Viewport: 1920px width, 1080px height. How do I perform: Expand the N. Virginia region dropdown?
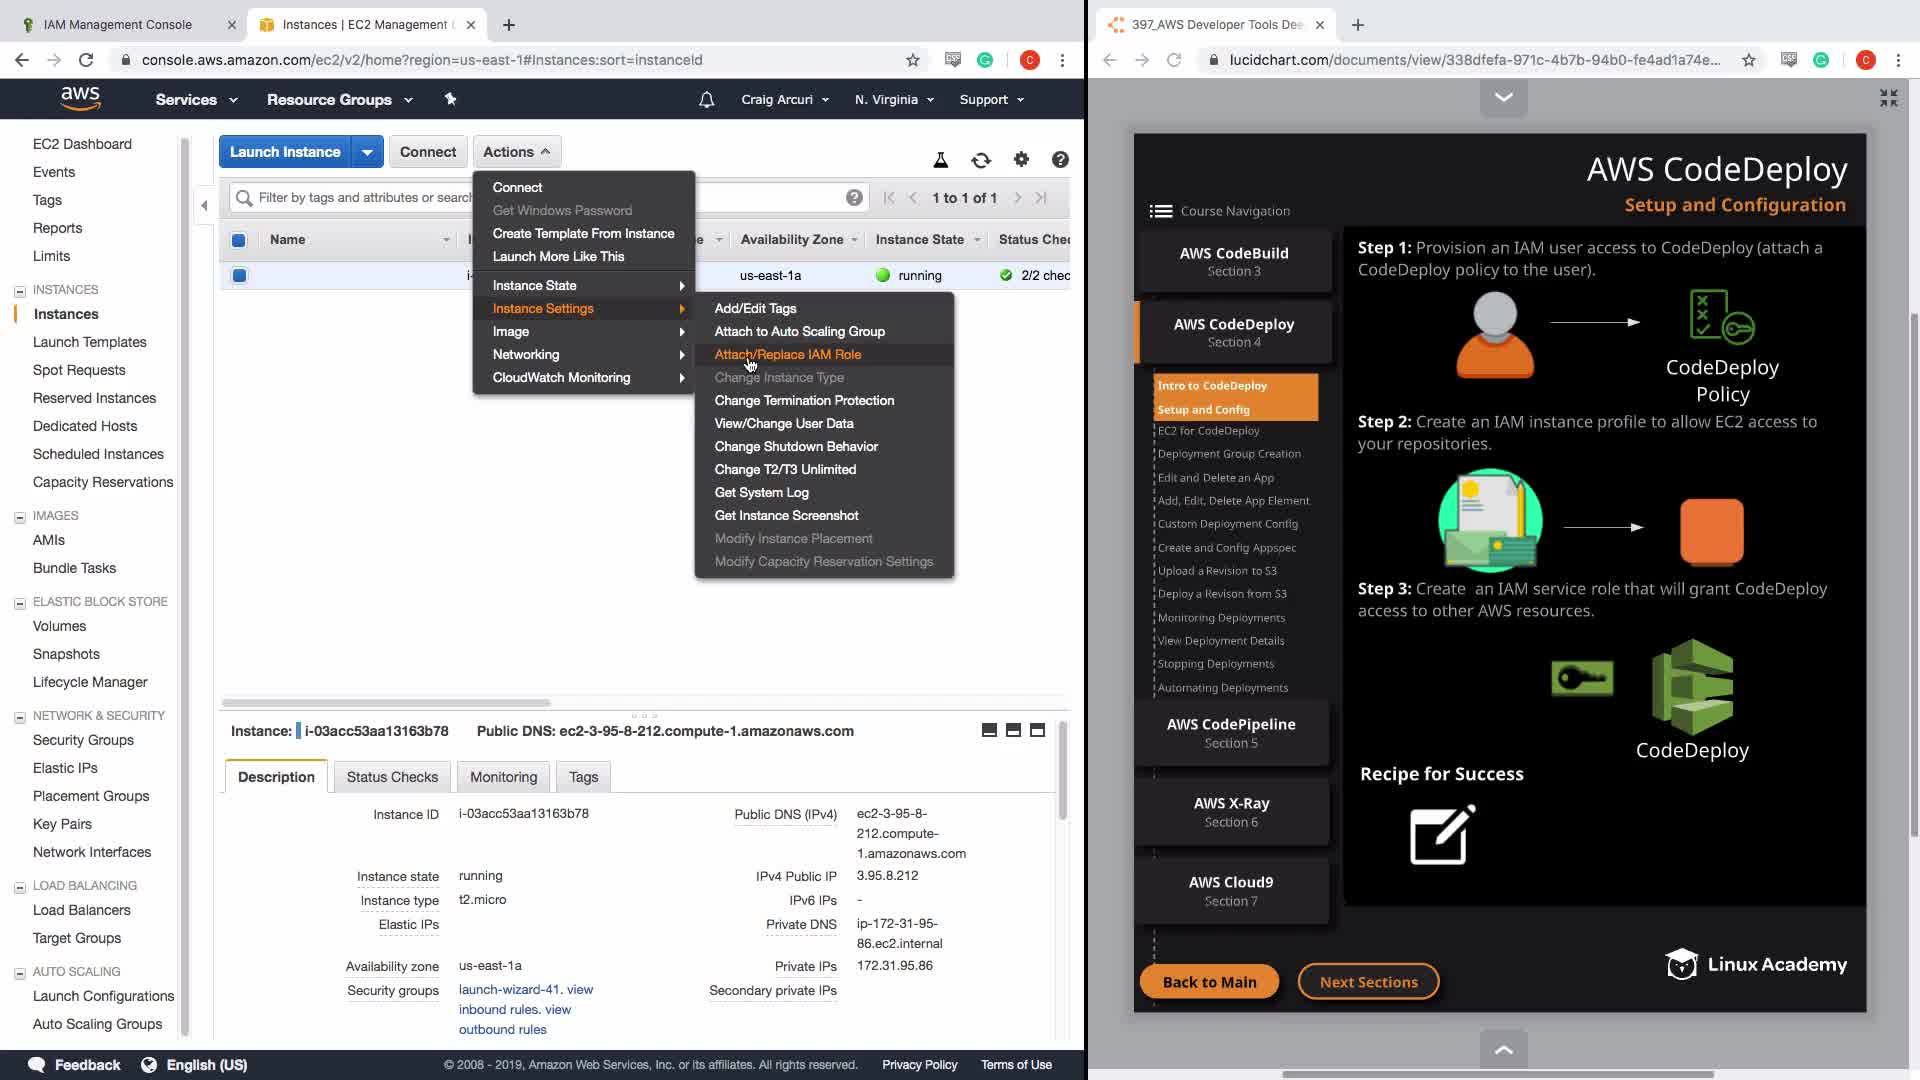[894, 100]
